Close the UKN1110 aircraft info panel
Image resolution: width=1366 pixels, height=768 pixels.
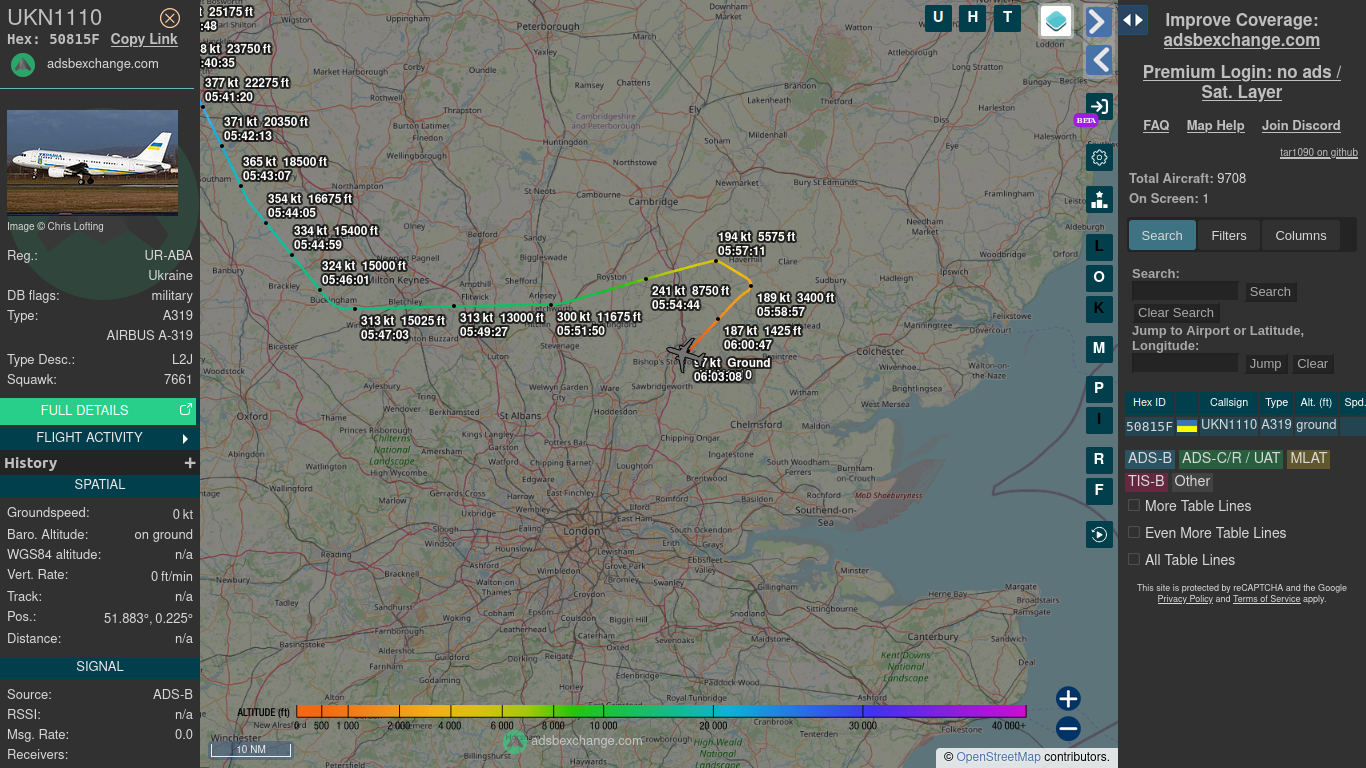(170, 18)
